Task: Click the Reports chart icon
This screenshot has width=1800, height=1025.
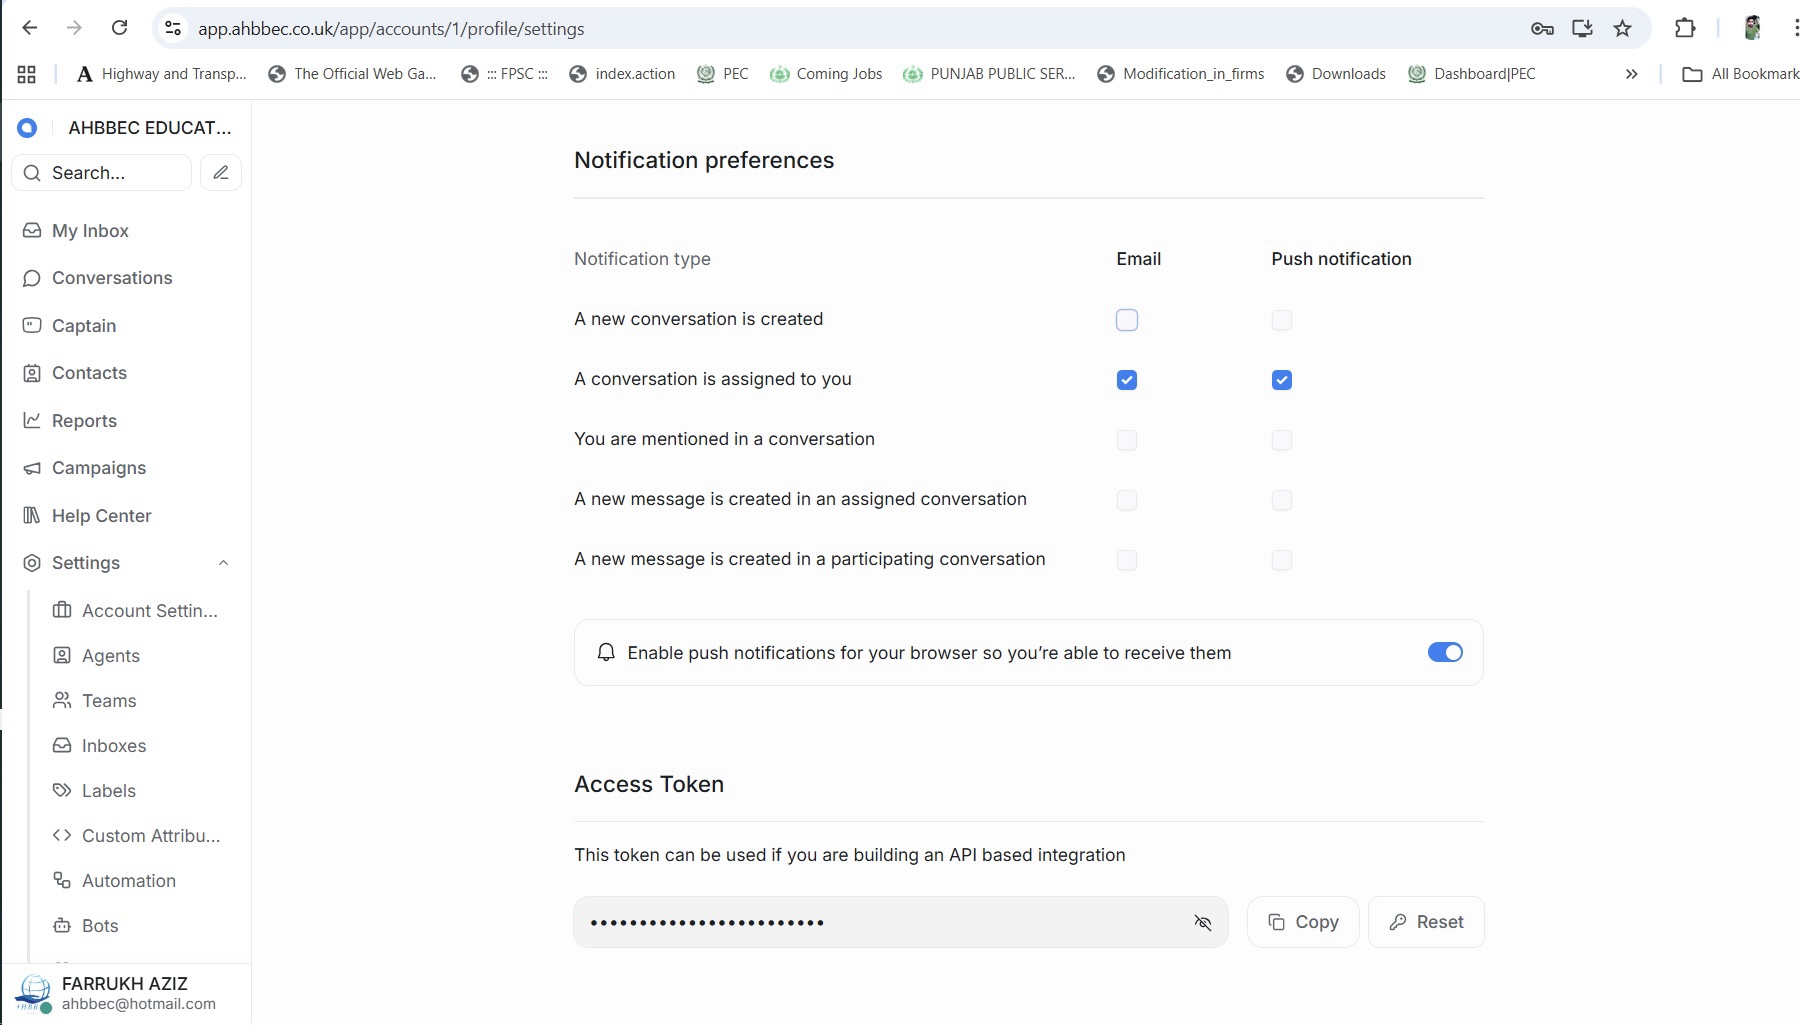Action: [32, 421]
